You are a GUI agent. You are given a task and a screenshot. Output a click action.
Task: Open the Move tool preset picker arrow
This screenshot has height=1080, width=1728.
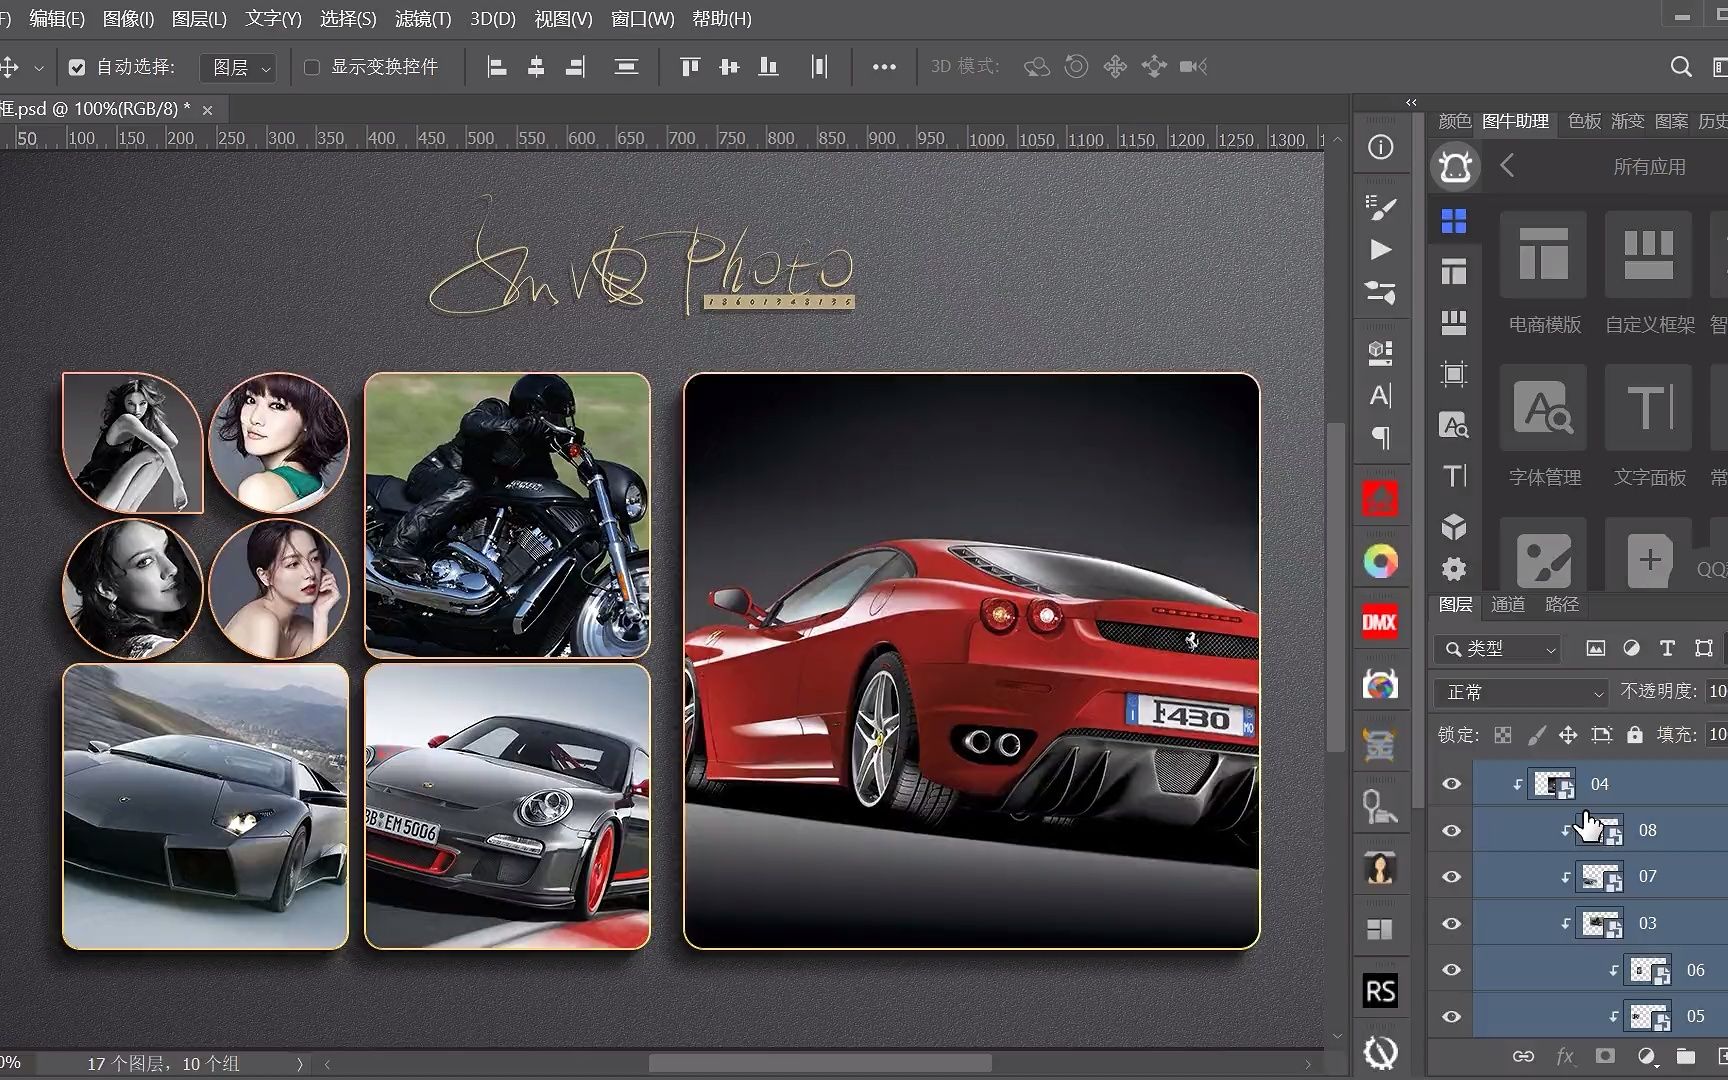coord(39,68)
